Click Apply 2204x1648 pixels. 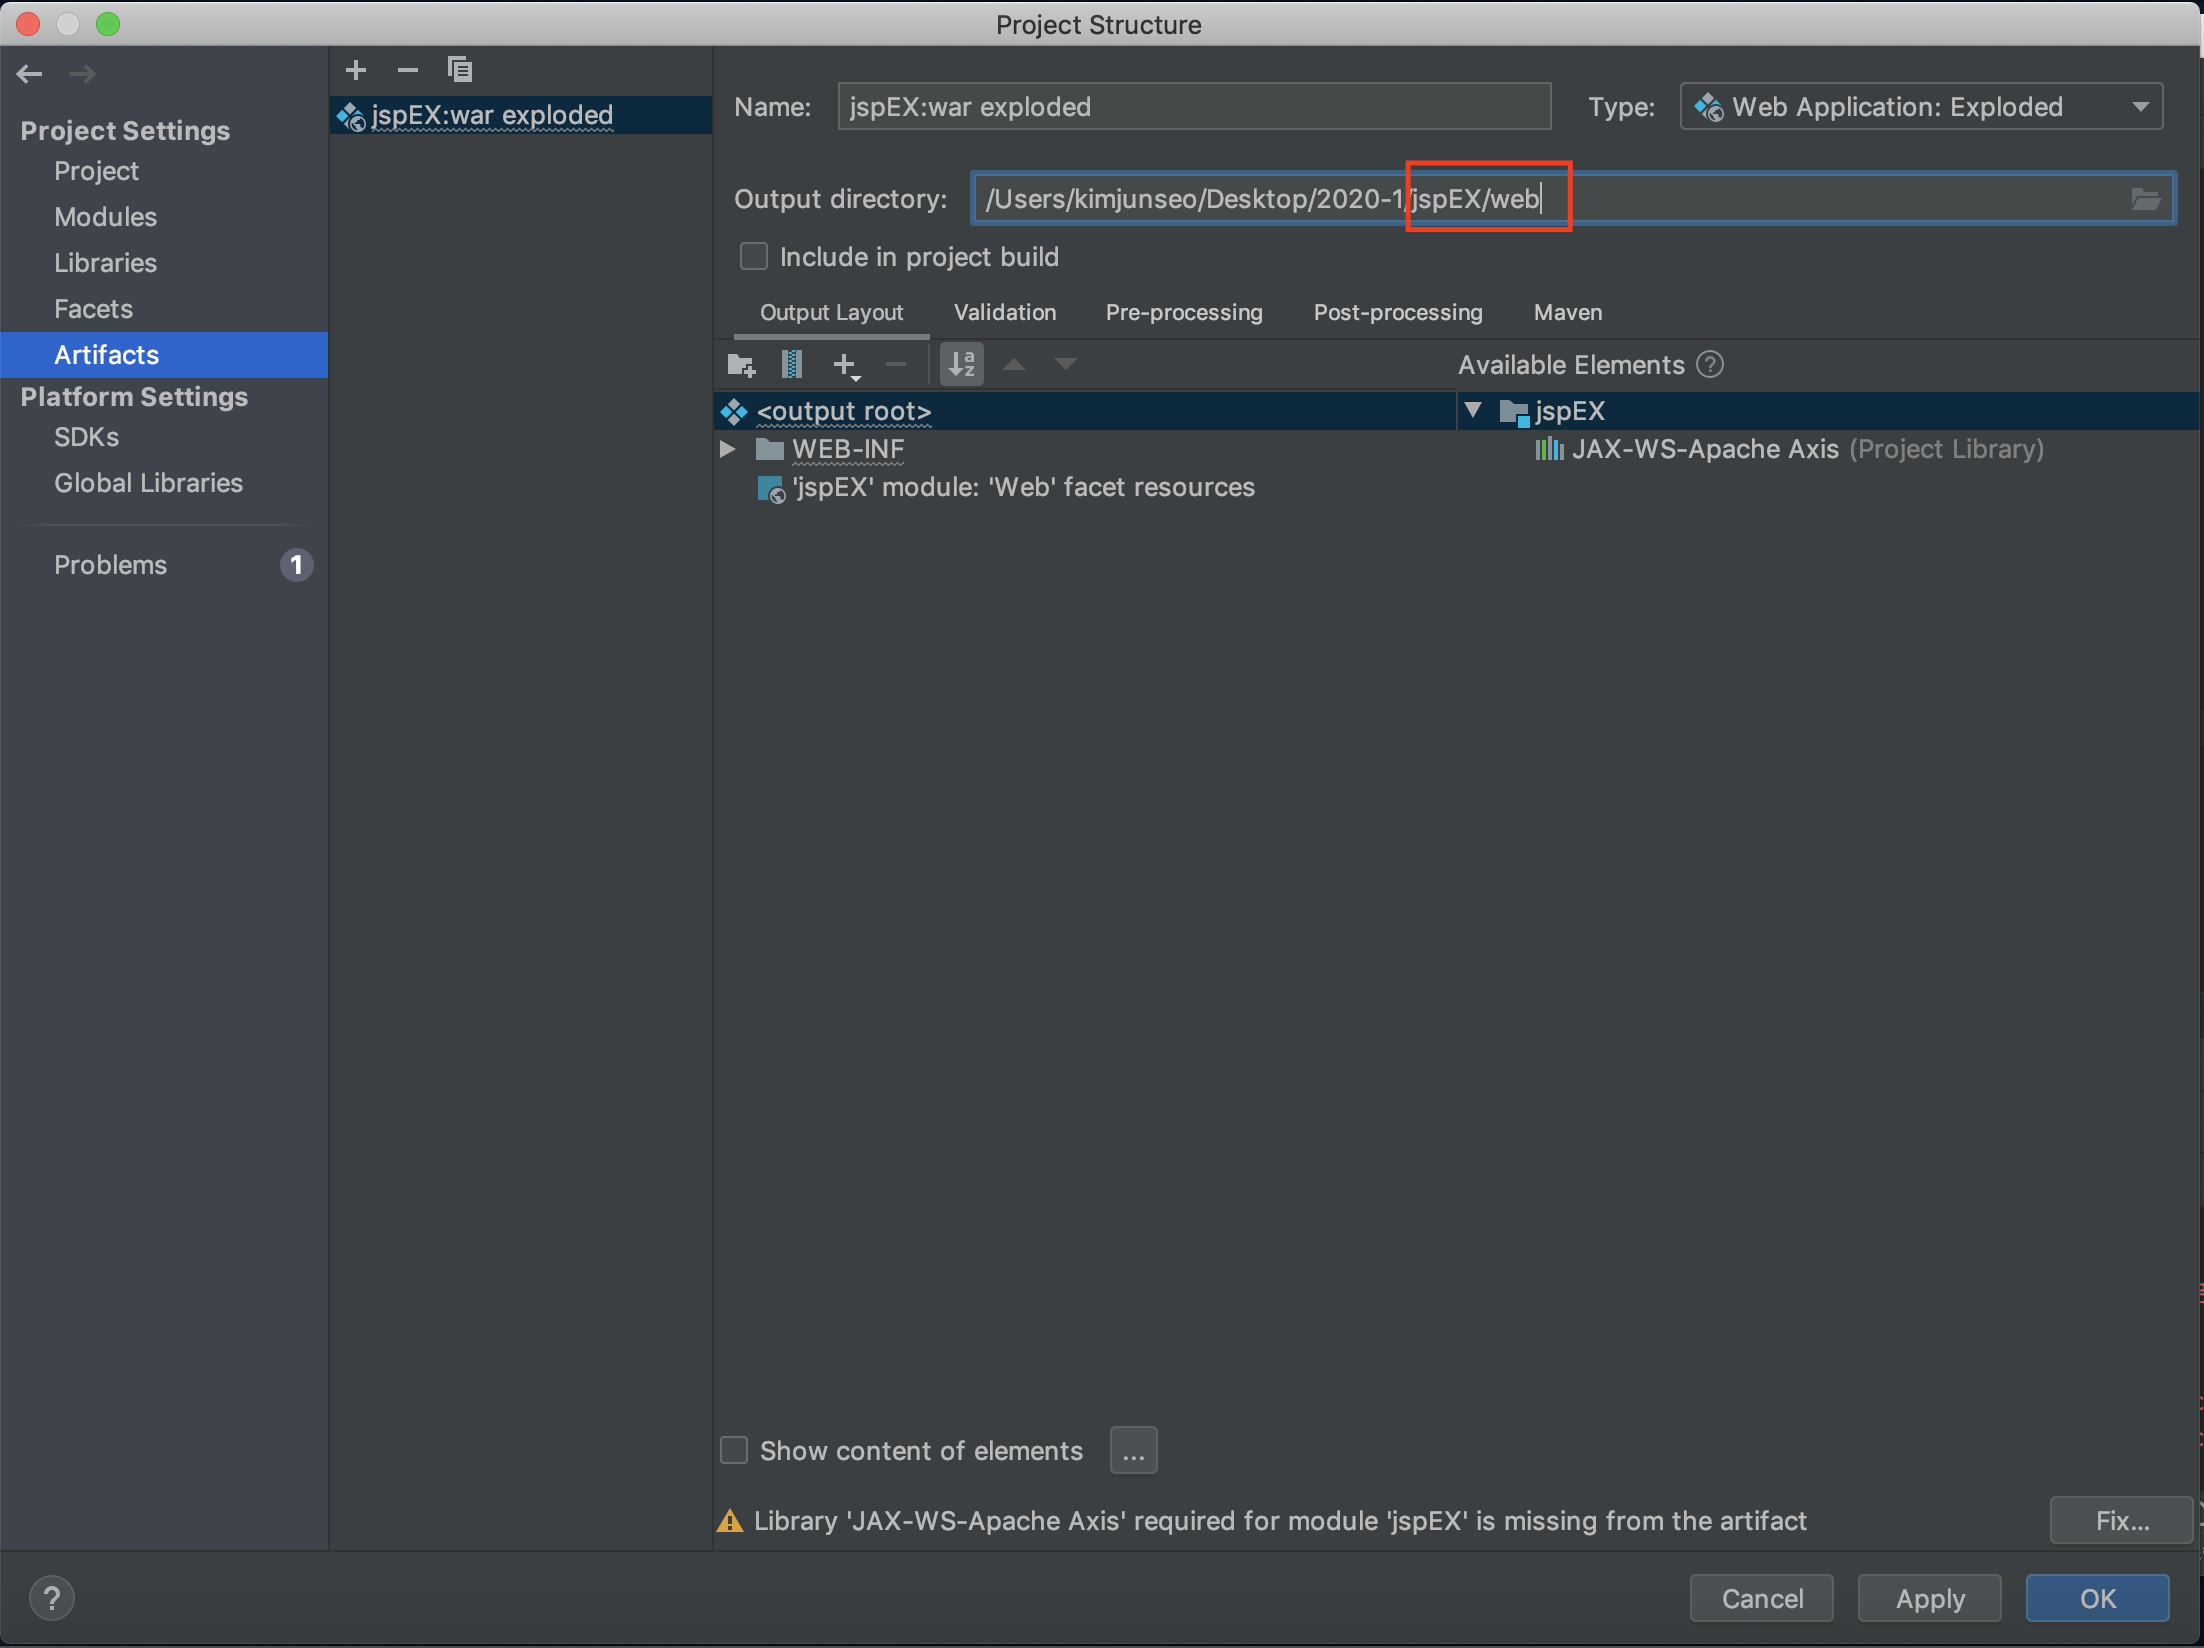[x=1930, y=1598]
